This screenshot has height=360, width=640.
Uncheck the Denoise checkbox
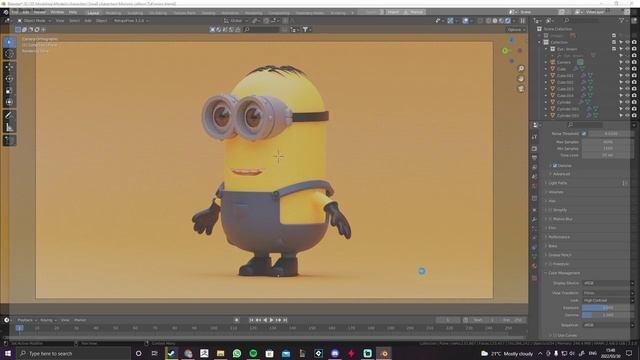(x=555, y=165)
